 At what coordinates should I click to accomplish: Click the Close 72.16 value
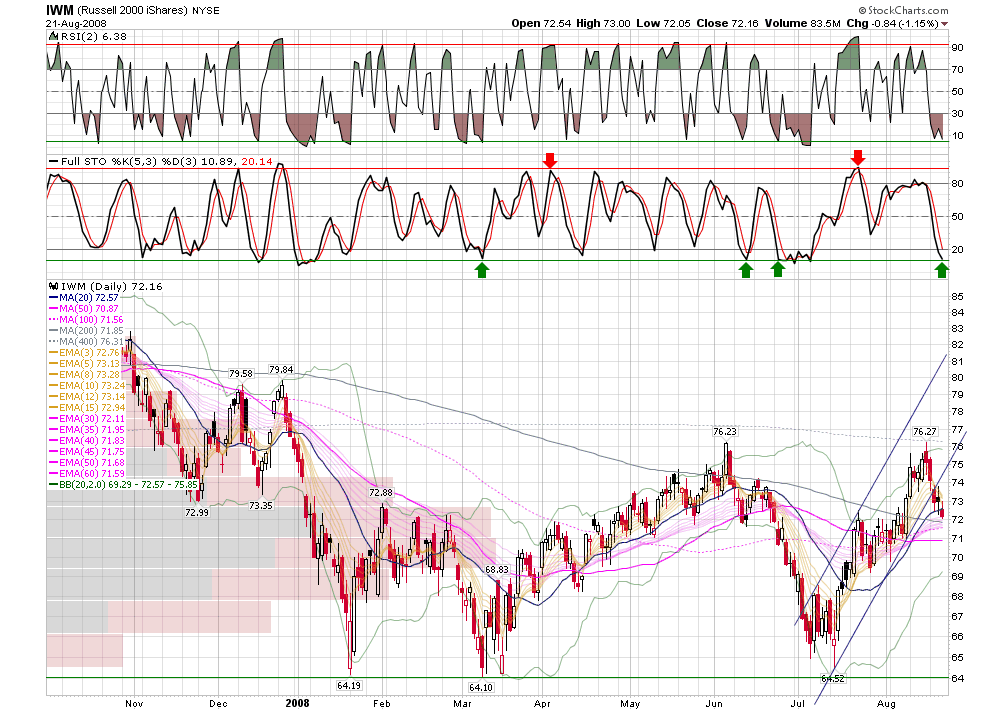click(x=727, y=23)
